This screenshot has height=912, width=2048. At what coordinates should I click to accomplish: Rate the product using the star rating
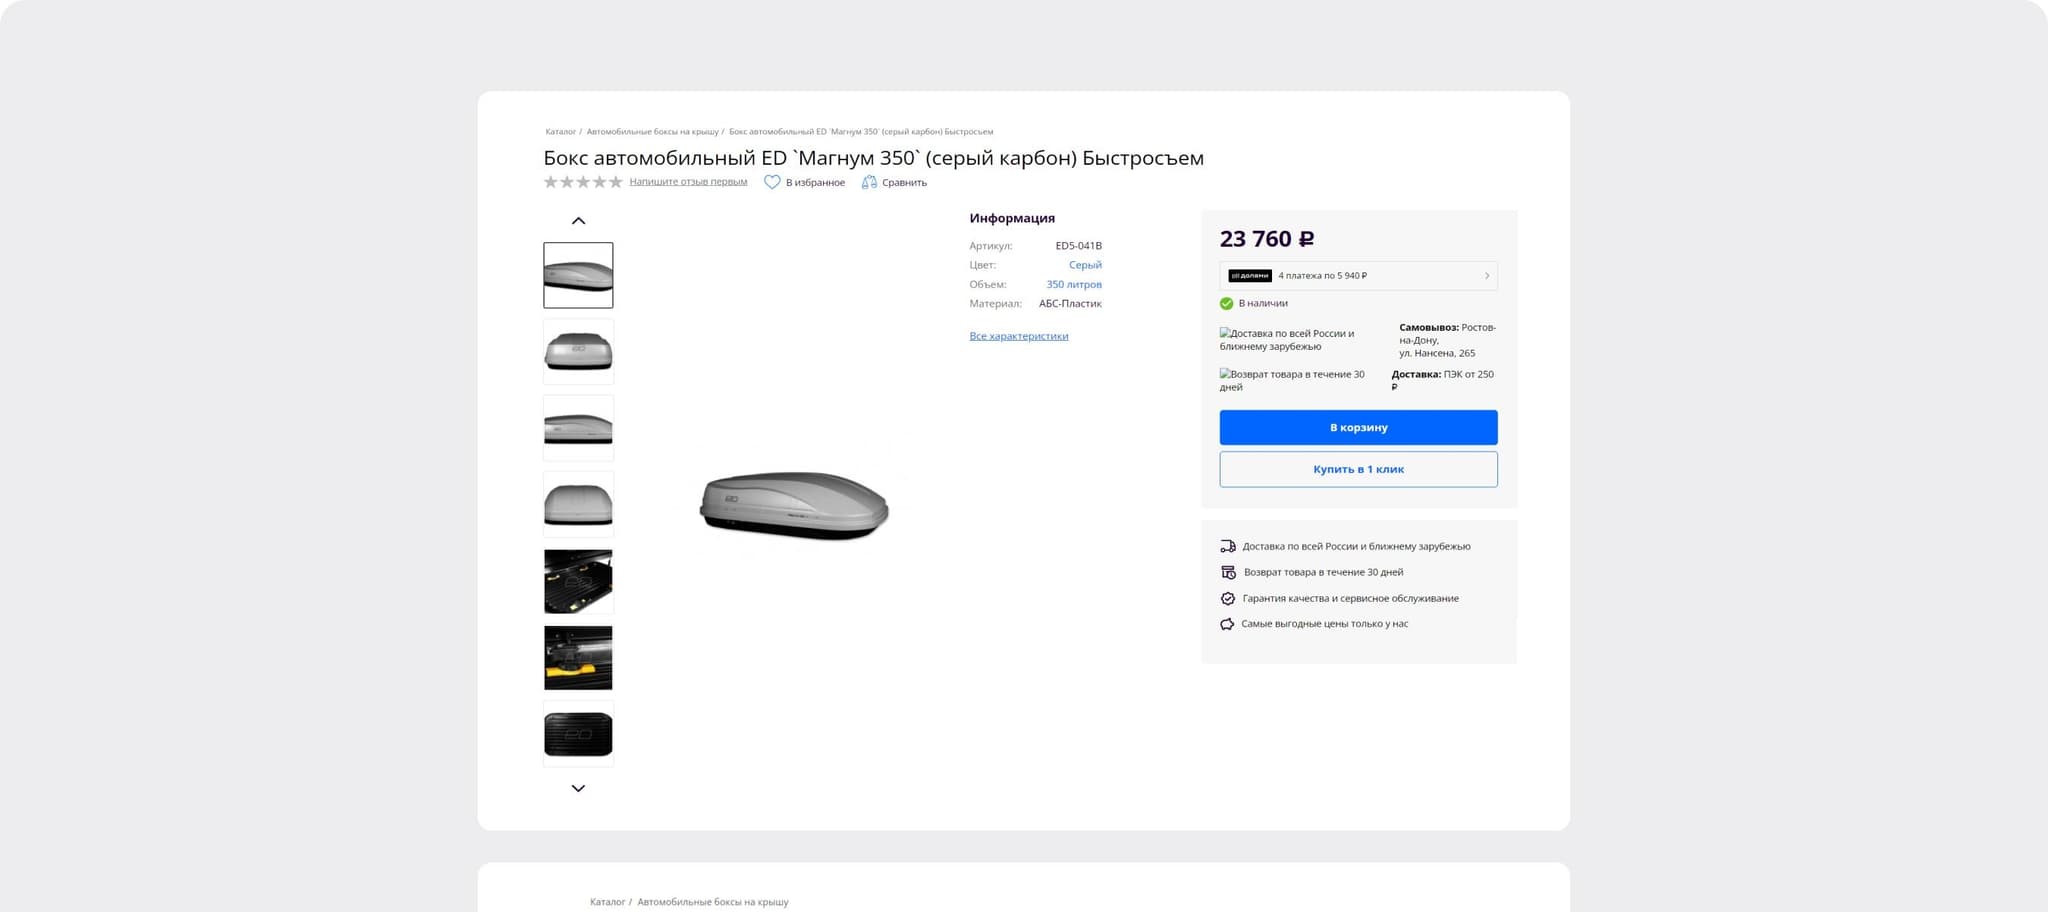coord(583,182)
